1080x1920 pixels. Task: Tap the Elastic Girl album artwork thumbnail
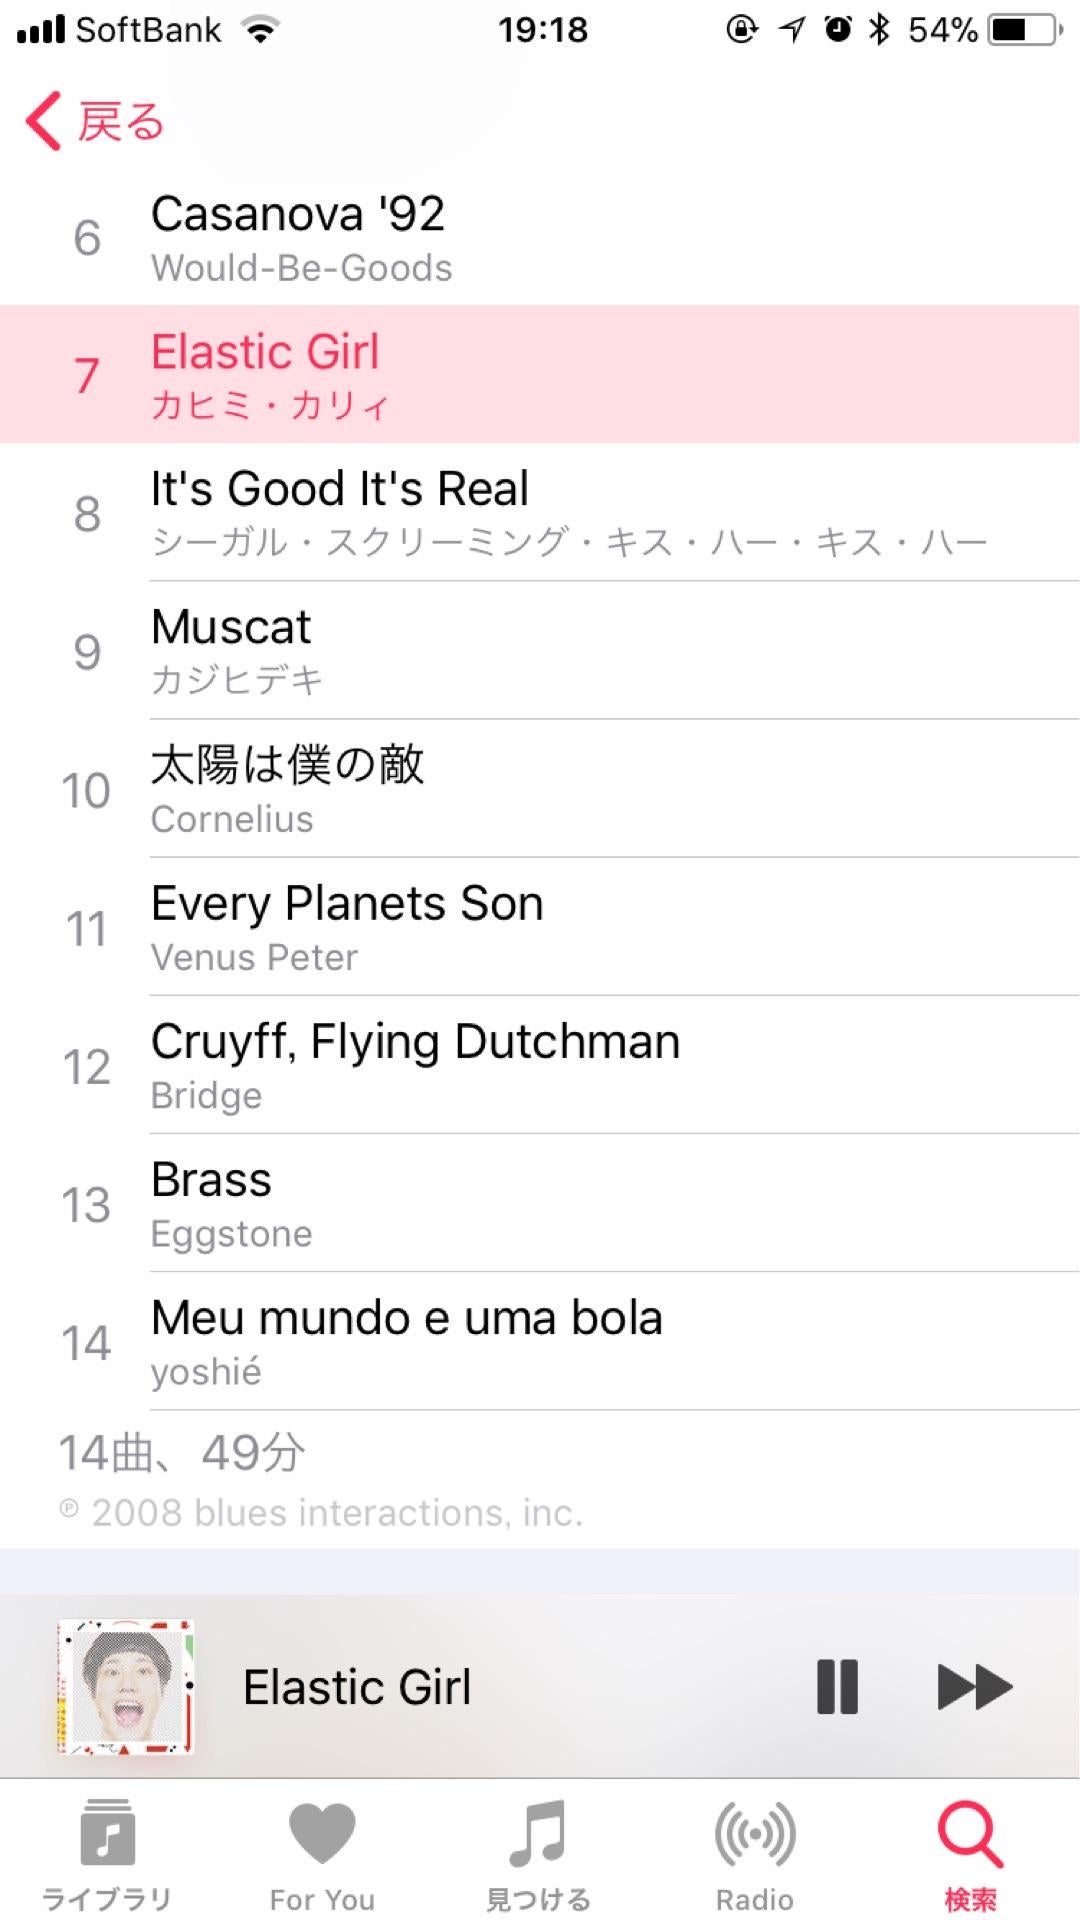click(126, 1687)
